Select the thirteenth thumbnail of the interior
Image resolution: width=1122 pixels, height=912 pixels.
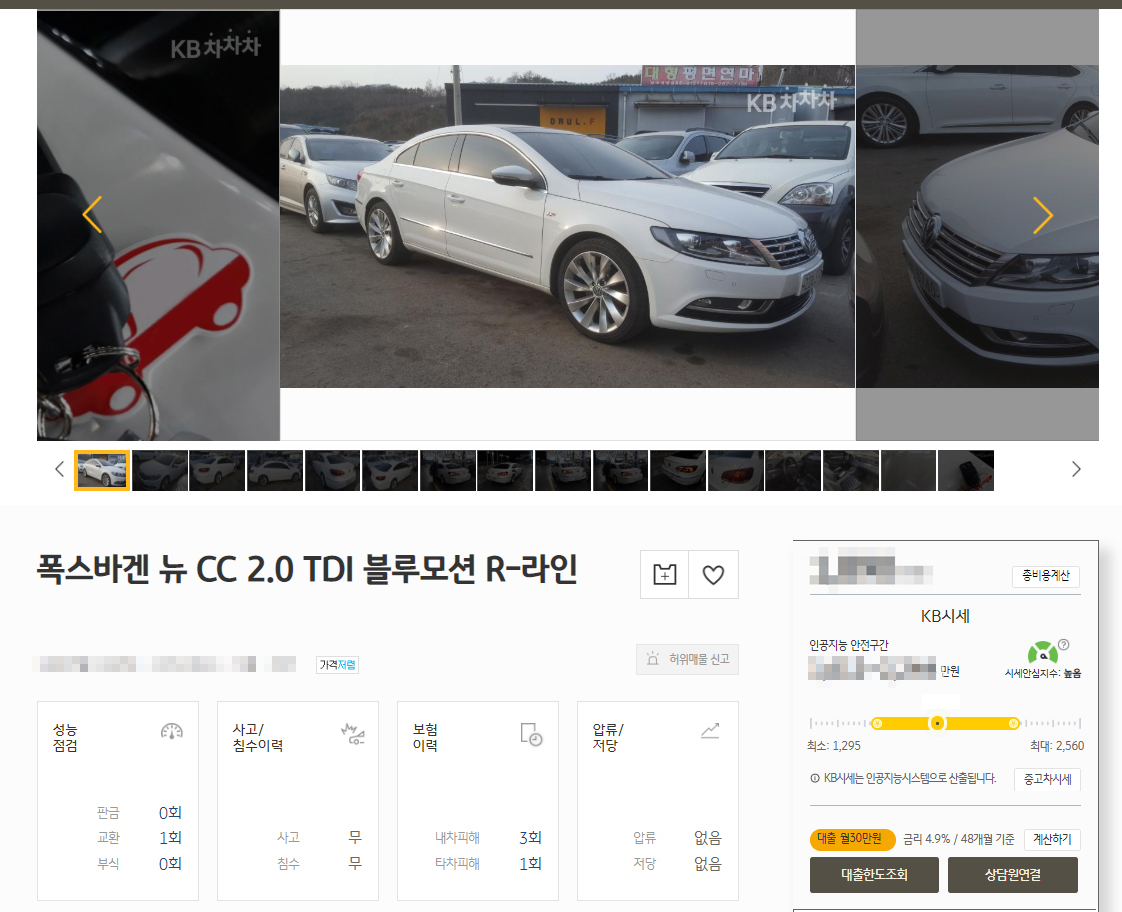(793, 471)
